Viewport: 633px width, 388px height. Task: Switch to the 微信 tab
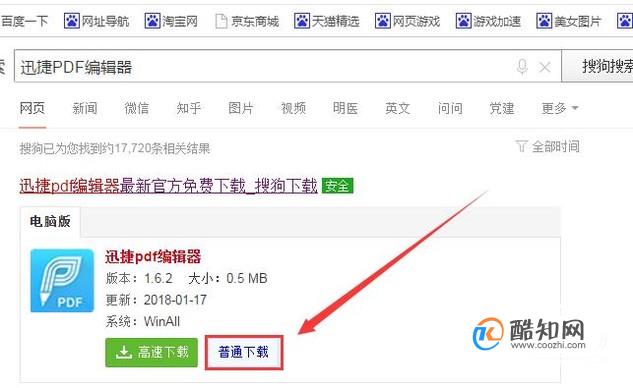(137, 108)
